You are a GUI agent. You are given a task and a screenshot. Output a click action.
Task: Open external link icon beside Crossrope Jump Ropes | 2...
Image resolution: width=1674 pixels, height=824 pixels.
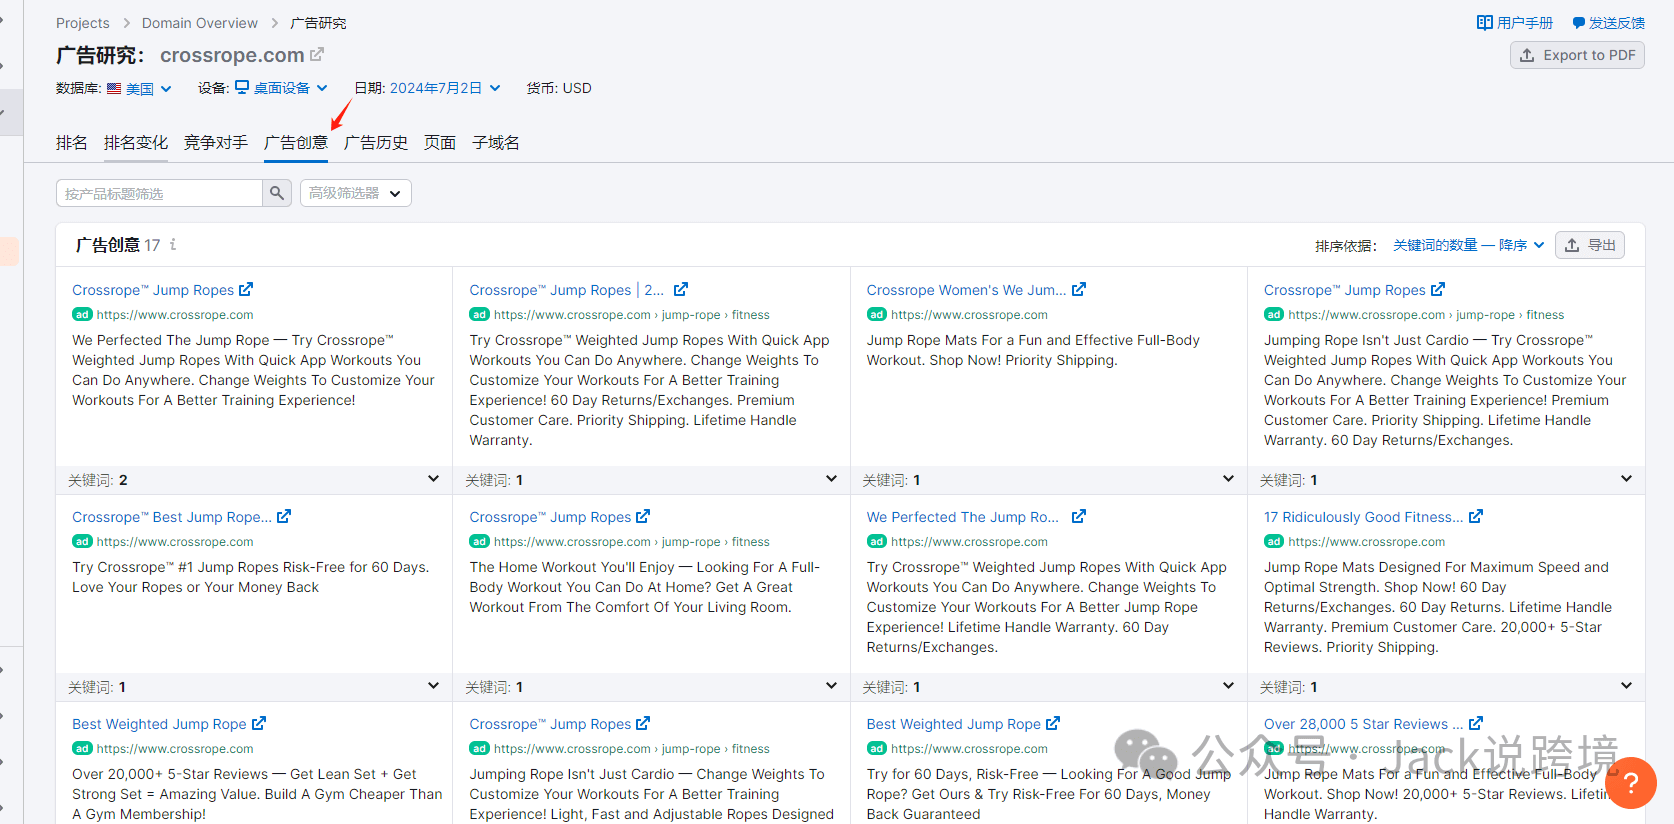point(681,290)
